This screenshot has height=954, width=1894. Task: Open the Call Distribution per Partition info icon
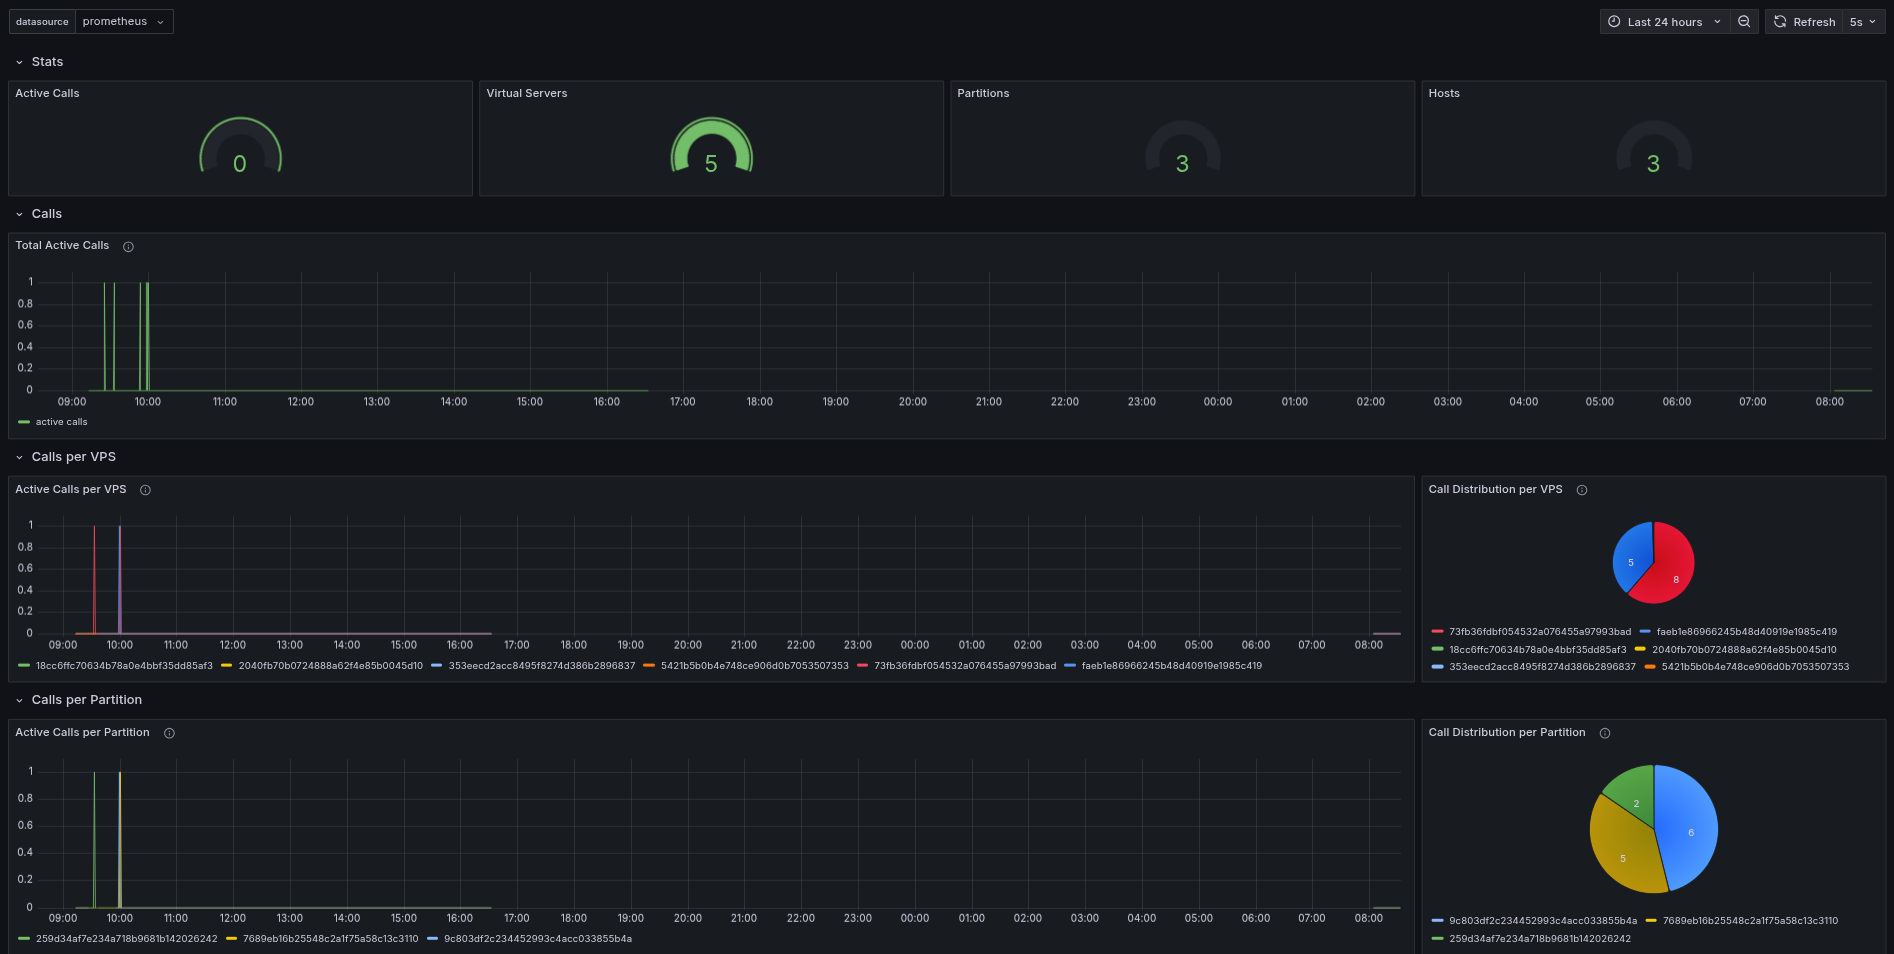(1605, 733)
